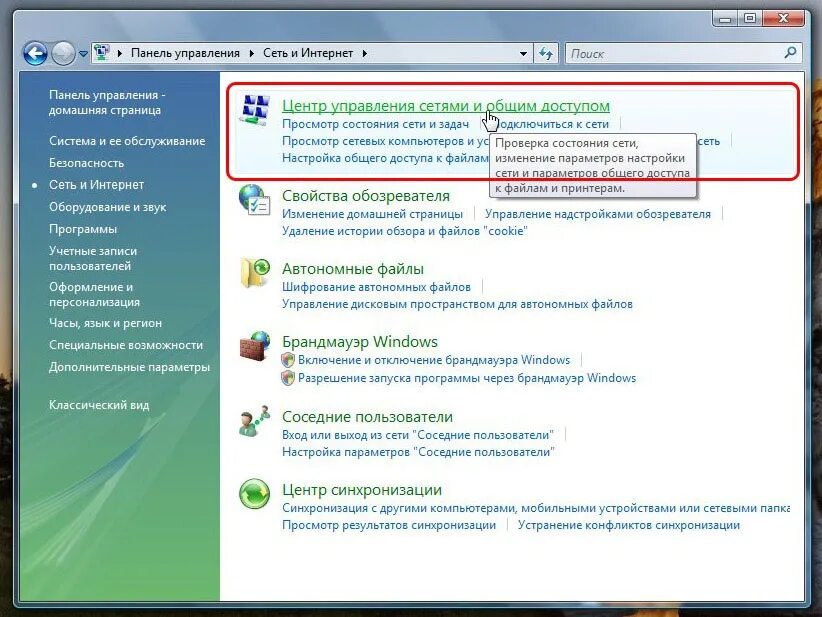Click shield icon beside Включение и отключение брандмауэра

point(288,360)
